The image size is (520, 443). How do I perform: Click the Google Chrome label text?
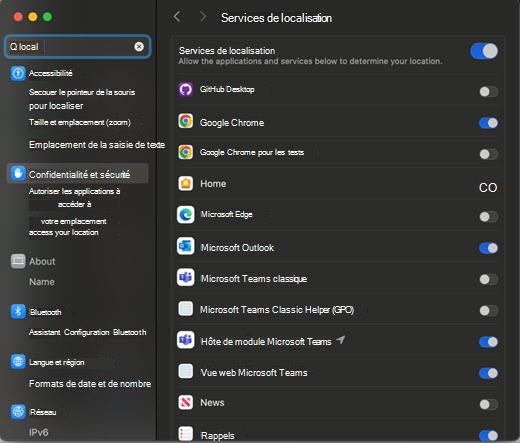[232, 123]
